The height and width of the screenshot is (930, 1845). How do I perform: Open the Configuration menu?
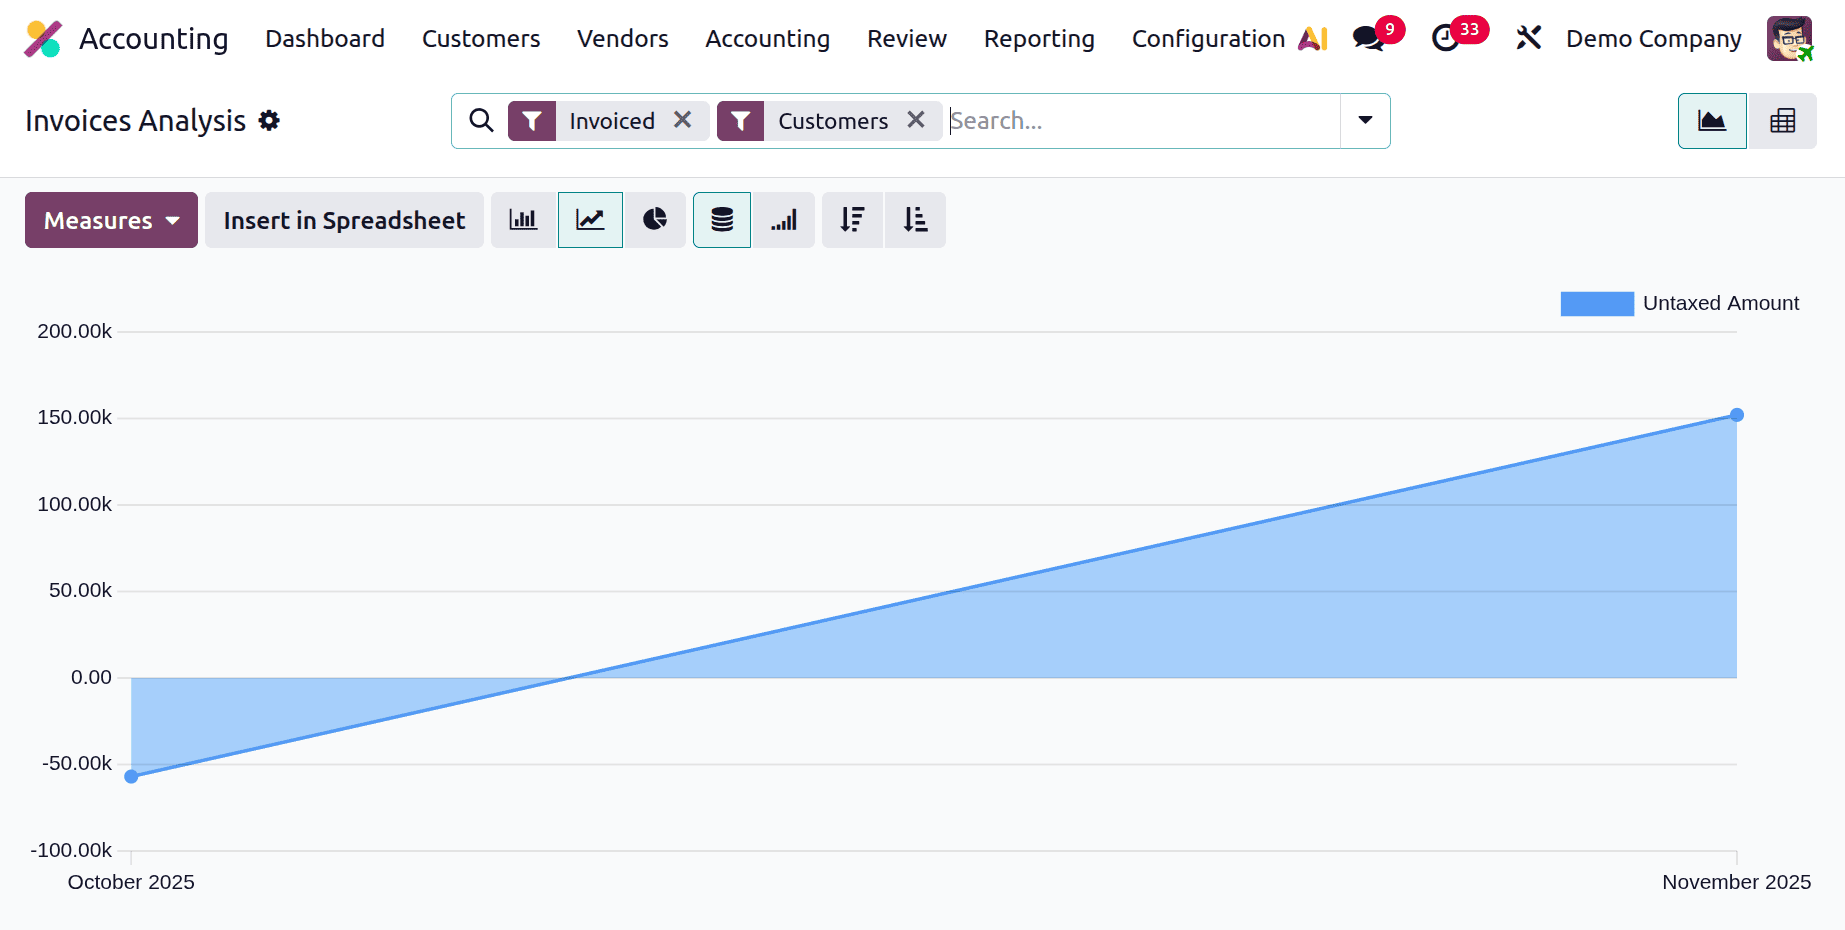pos(1208,39)
